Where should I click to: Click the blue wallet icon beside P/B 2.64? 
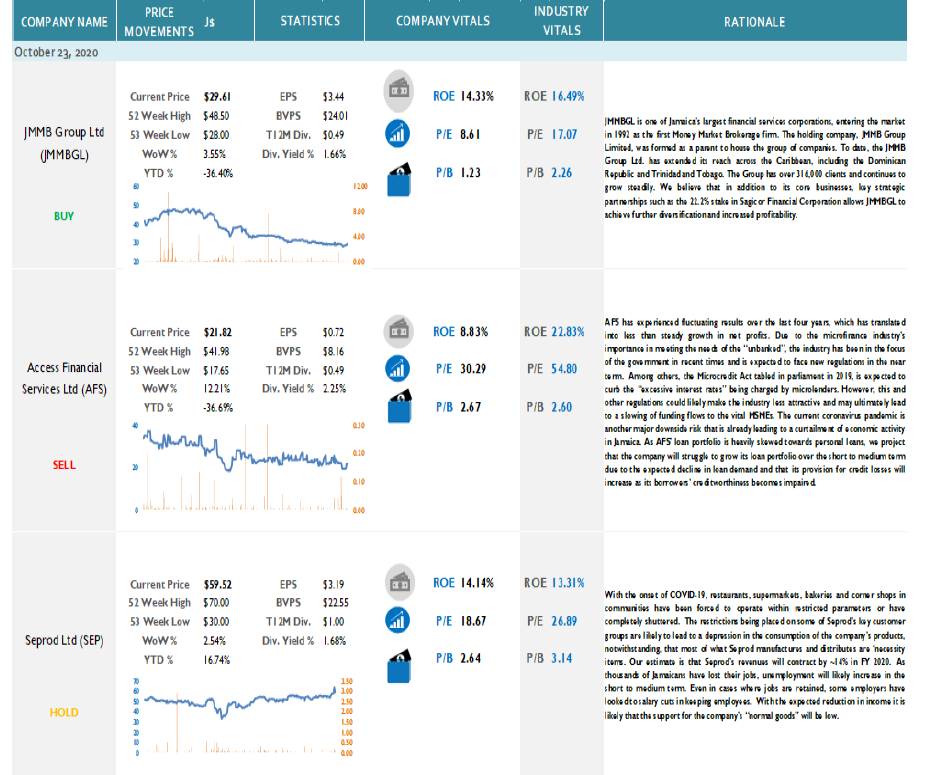click(399, 666)
